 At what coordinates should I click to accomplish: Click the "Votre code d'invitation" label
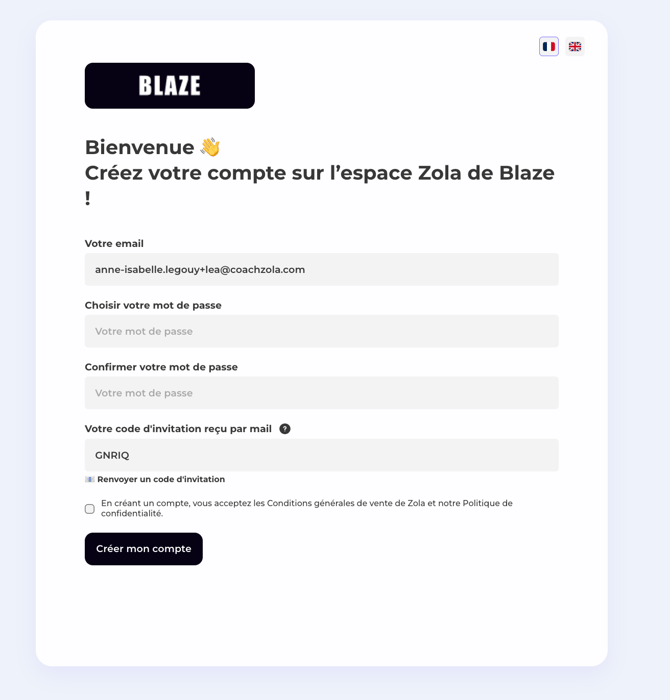pos(178,429)
